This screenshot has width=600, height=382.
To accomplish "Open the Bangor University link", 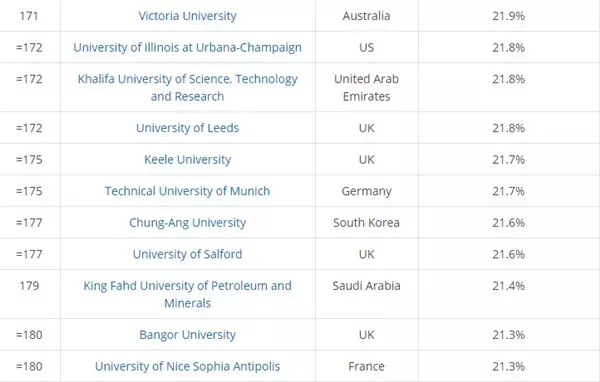I will tap(187, 335).
